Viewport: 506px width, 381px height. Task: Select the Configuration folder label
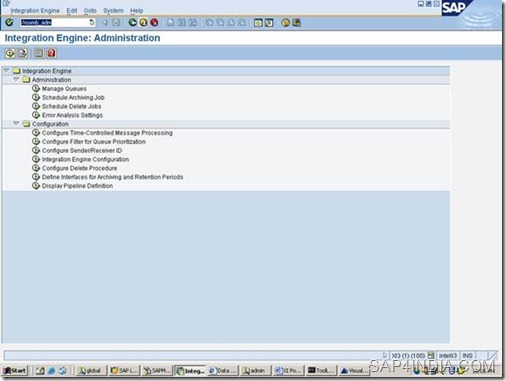click(50, 124)
